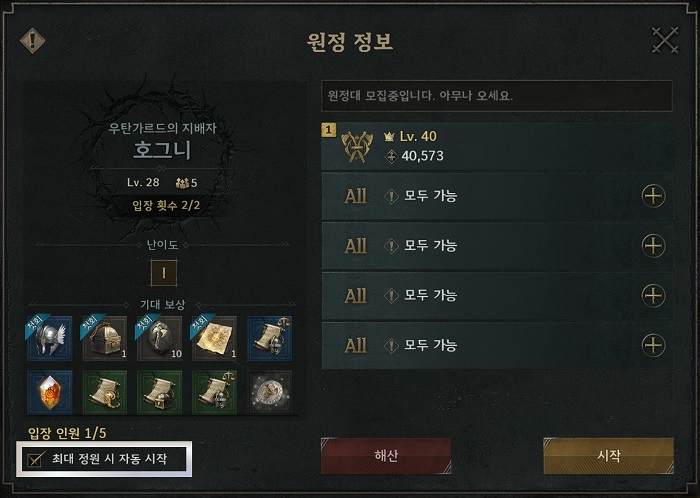
Task: Click the 시작 start button
Action: tap(608, 456)
